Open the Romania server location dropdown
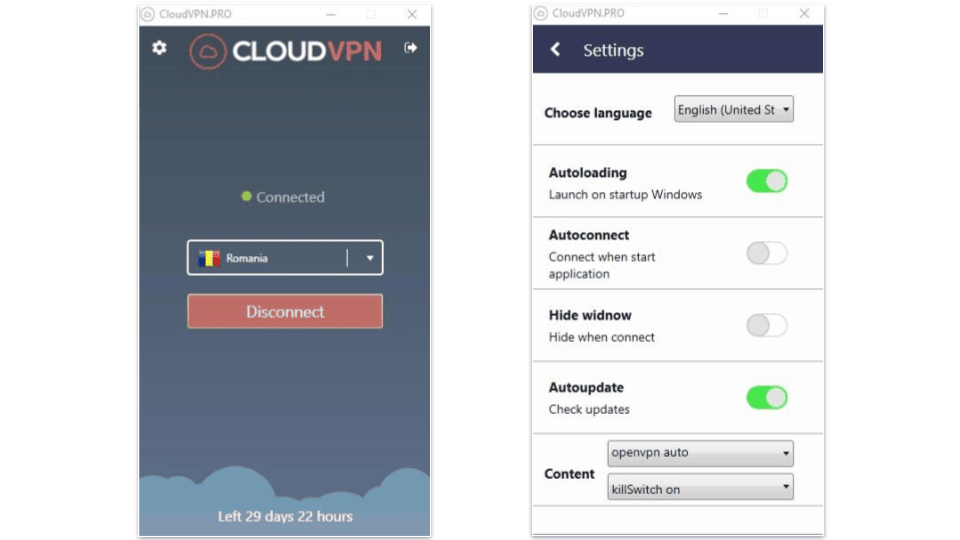The image size is (960, 540). coord(285,258)
